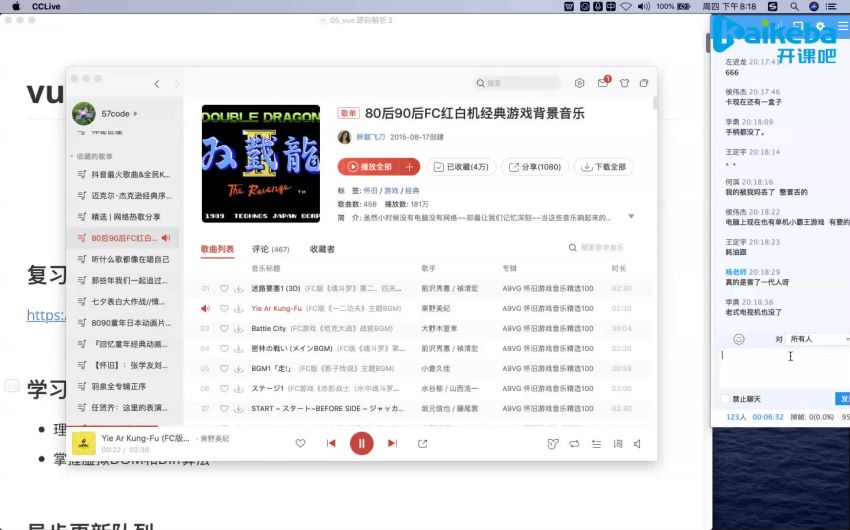
Task: Like the song ステージ1
Action: pyautogui.click(x=224, y=389)
